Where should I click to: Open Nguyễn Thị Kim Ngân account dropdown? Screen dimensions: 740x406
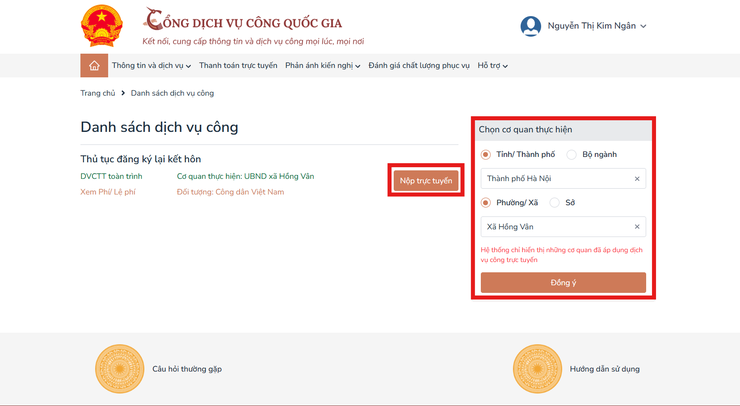tap(597, 26)
